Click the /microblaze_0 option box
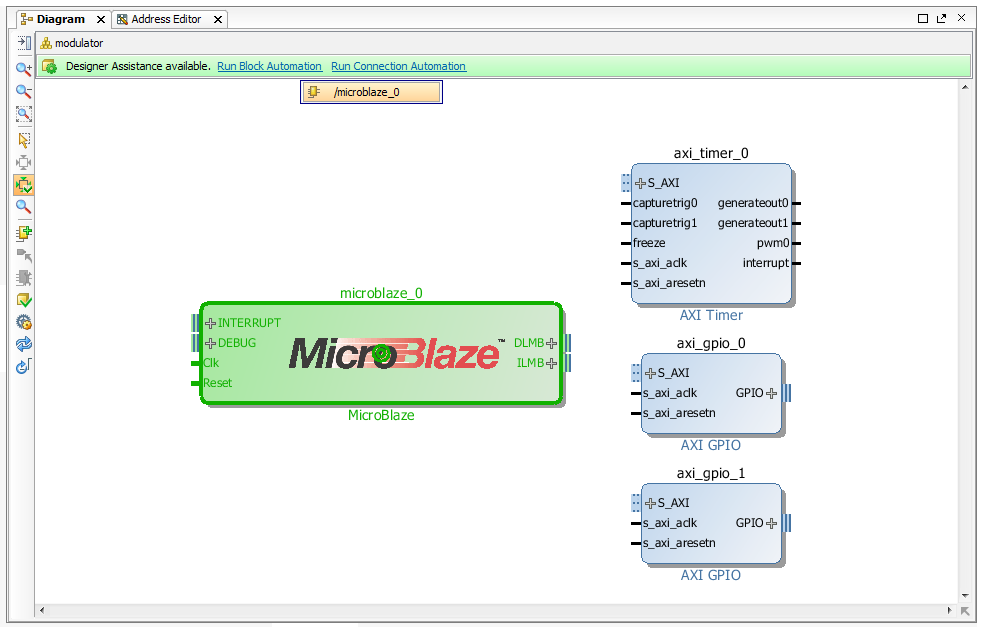This screenshot has width=983, height=627. (x=371, y=92)
